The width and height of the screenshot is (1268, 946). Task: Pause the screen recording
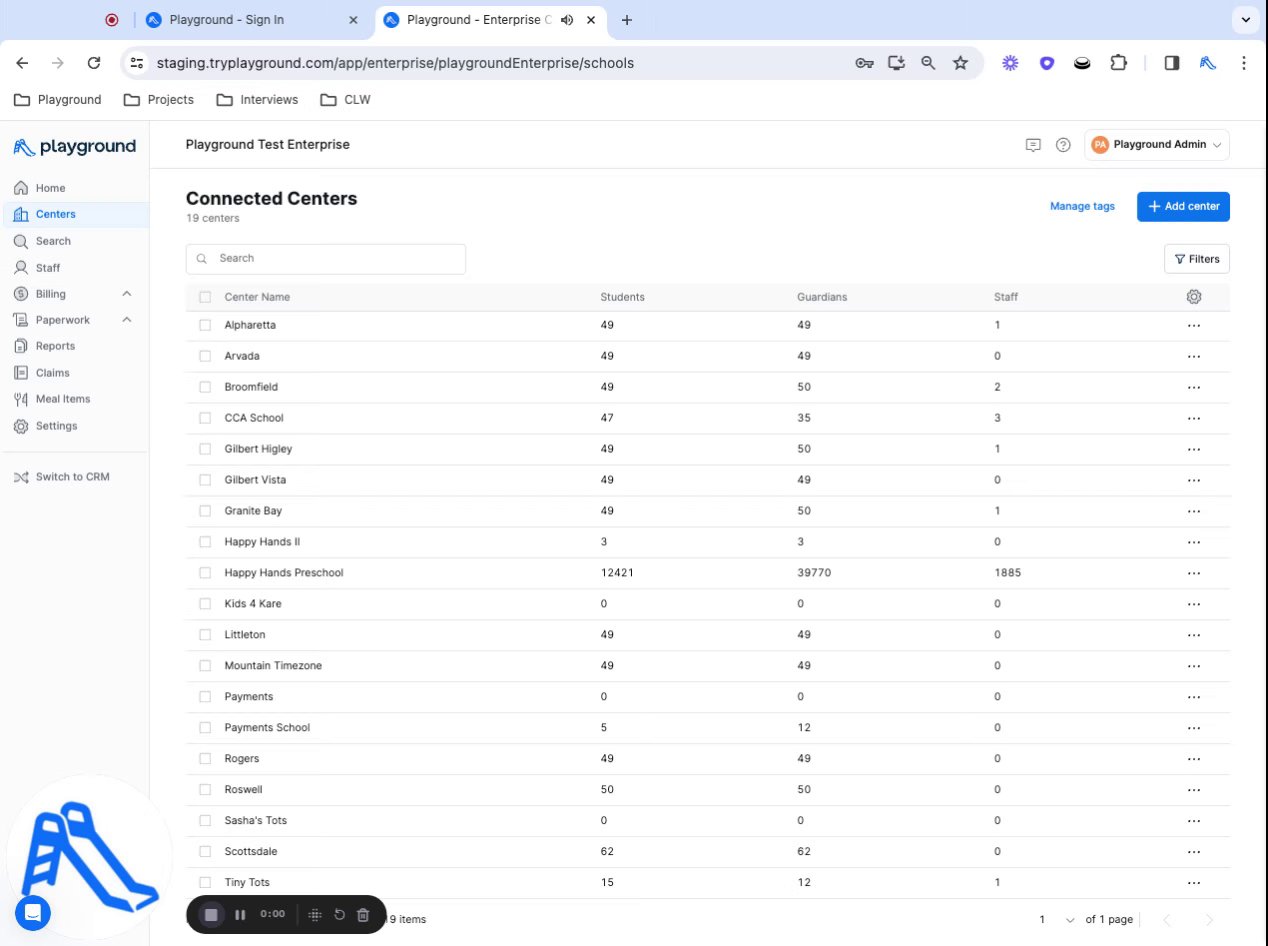point(240,914)
